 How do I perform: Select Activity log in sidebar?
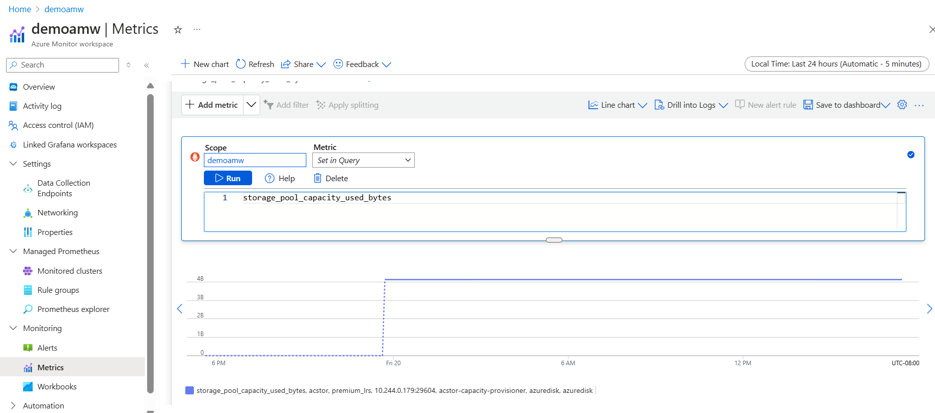(x=41, y=106)
